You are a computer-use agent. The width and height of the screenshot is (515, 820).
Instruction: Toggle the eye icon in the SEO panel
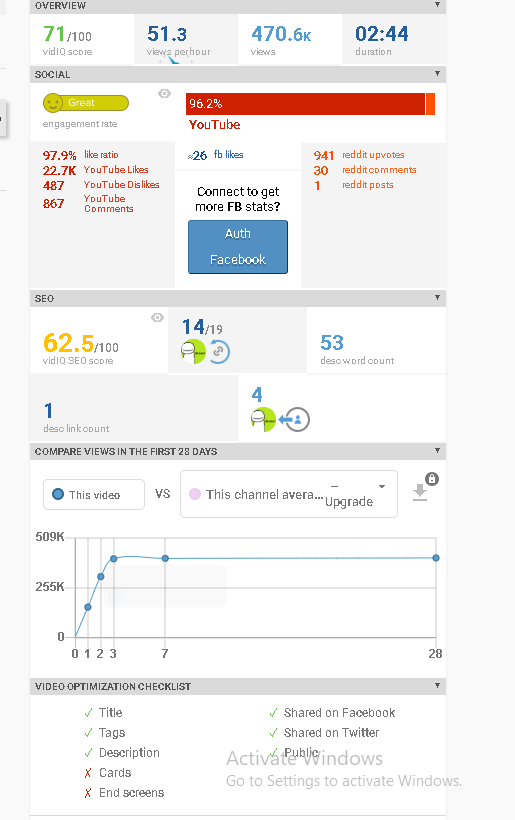coord(157,317)
